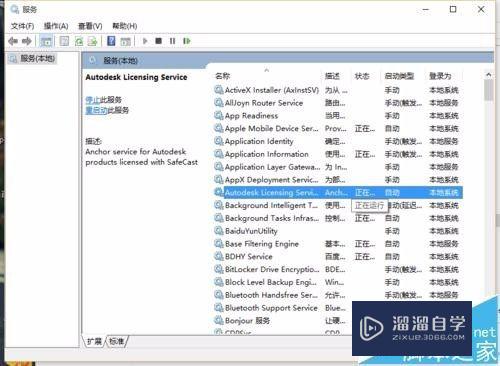This screenshot has height=366, width=500.
Task: Sort by the 状态 column header
Action: click(362, 76)
